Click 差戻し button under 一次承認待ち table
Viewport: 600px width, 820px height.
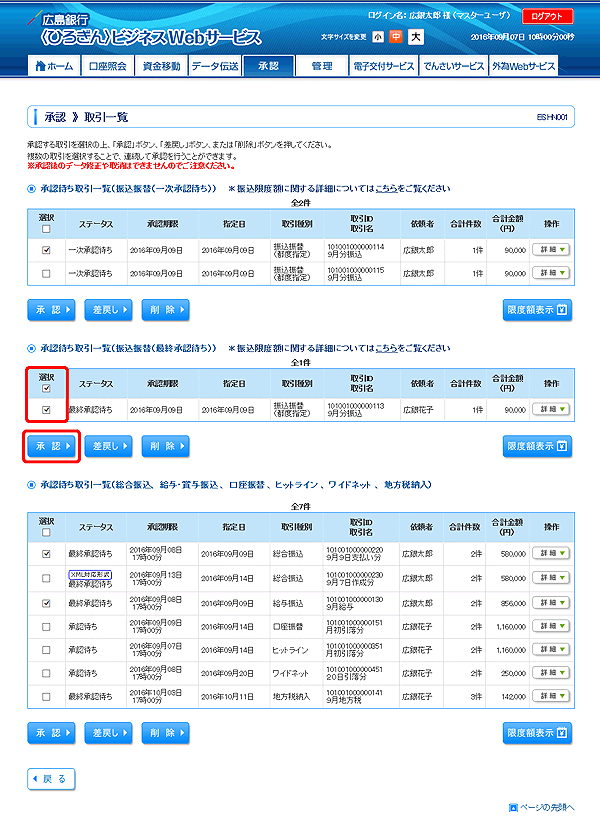tap(109, 310)
